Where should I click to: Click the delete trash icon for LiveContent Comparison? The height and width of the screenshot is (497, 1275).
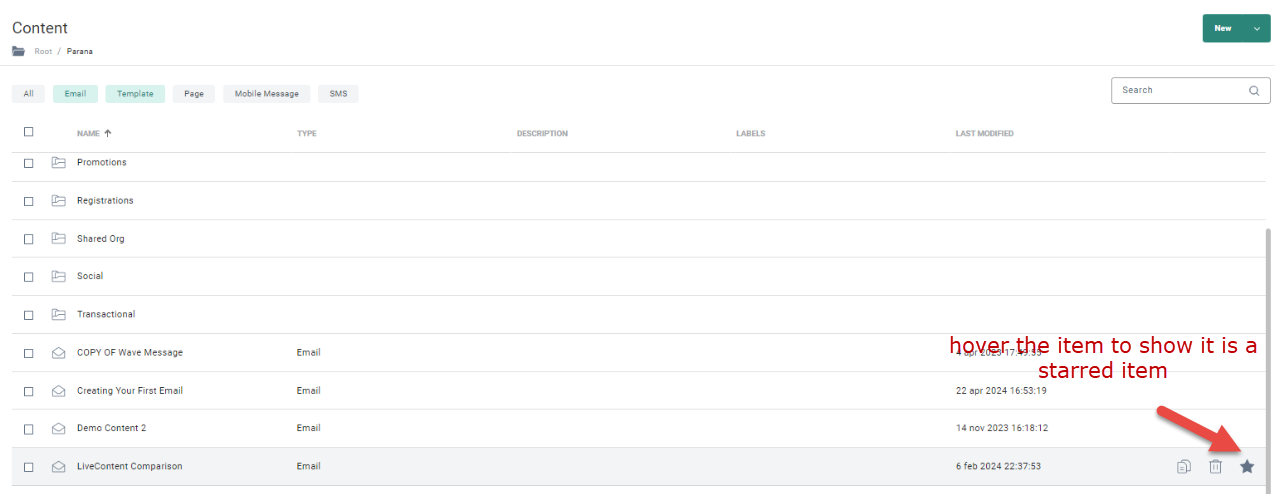point(1215,466)
